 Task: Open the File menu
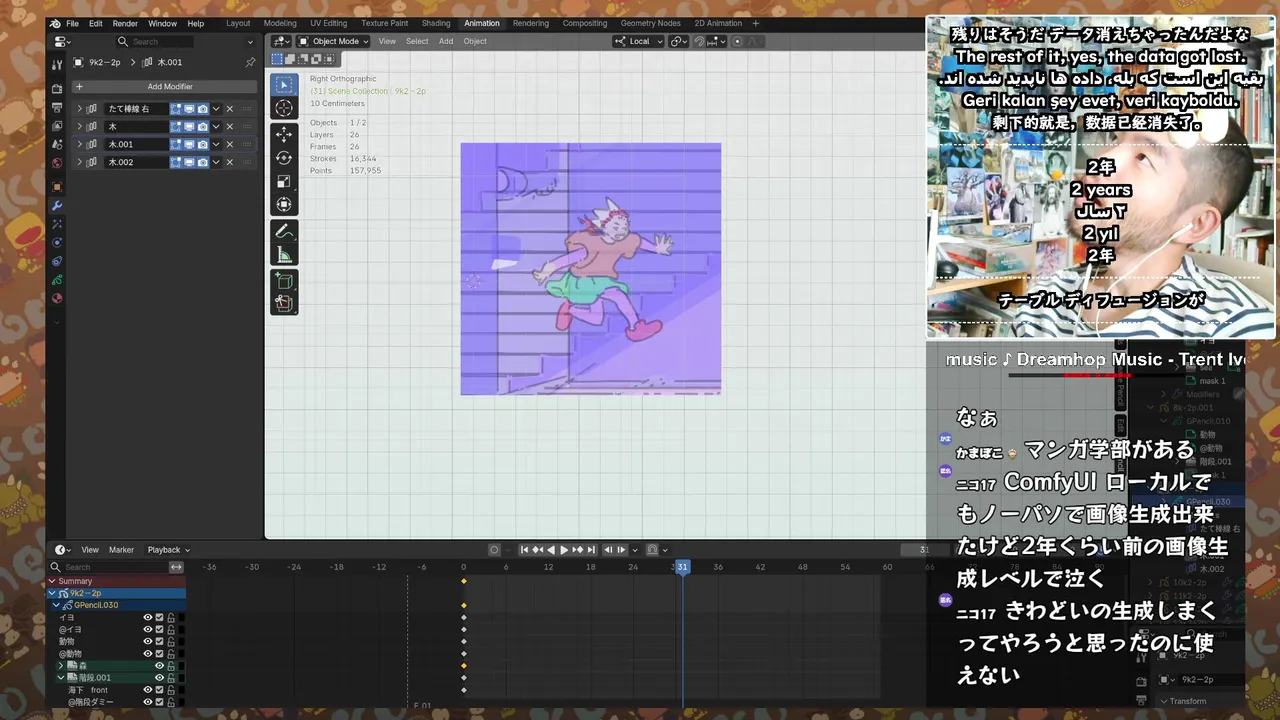click(72, 23)
